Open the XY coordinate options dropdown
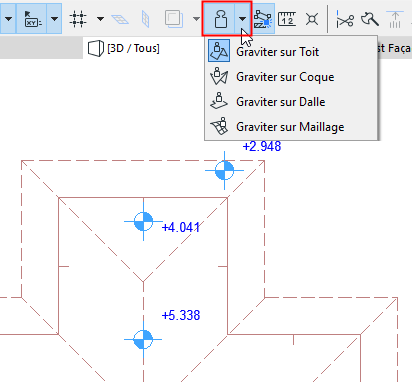 pos(54,19)
